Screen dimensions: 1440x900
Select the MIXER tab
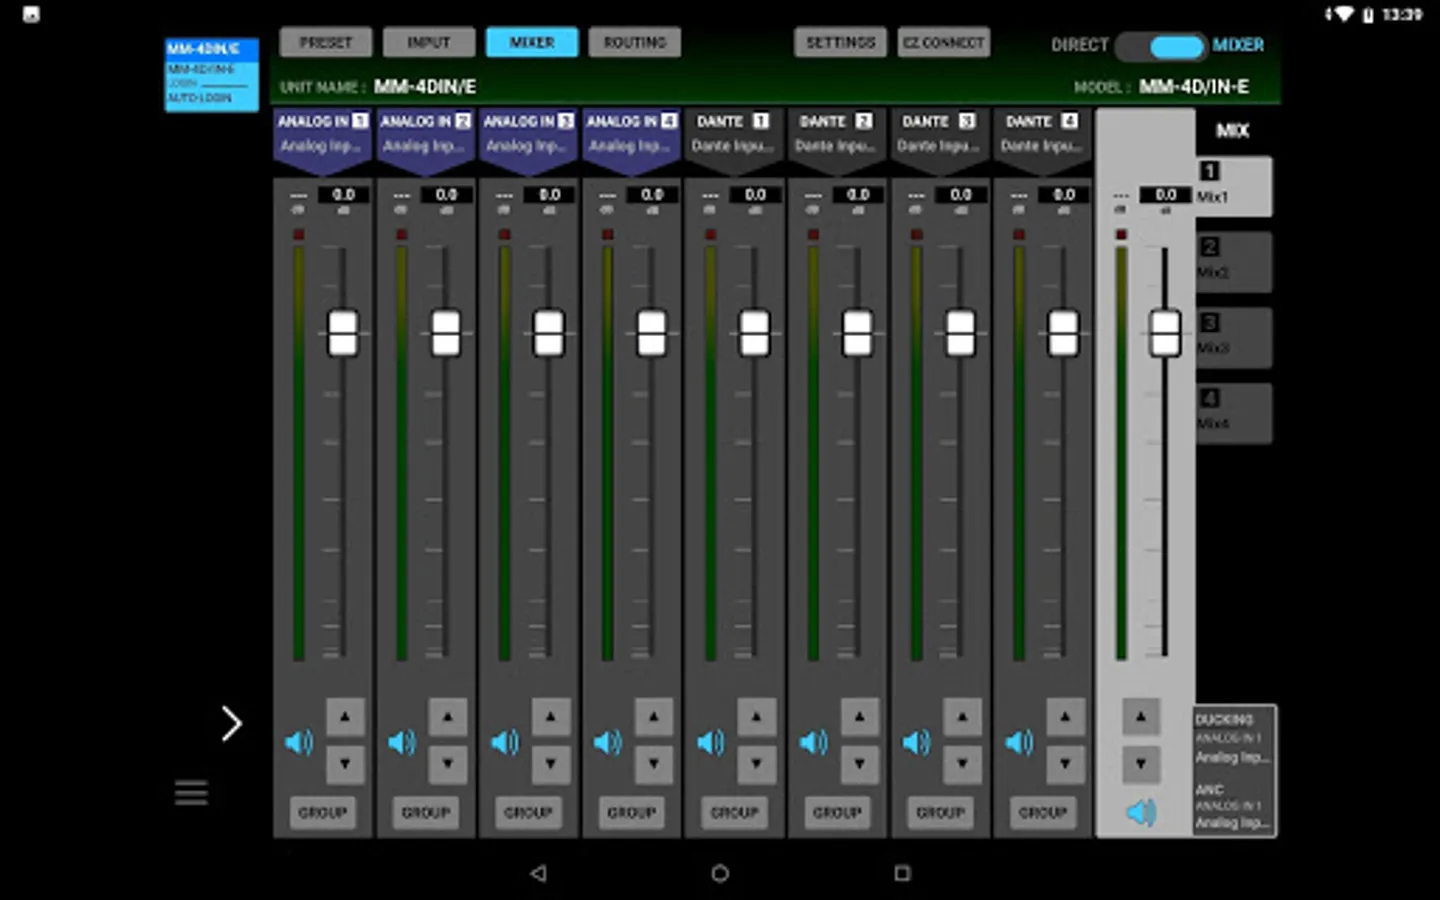click(532, 42)
